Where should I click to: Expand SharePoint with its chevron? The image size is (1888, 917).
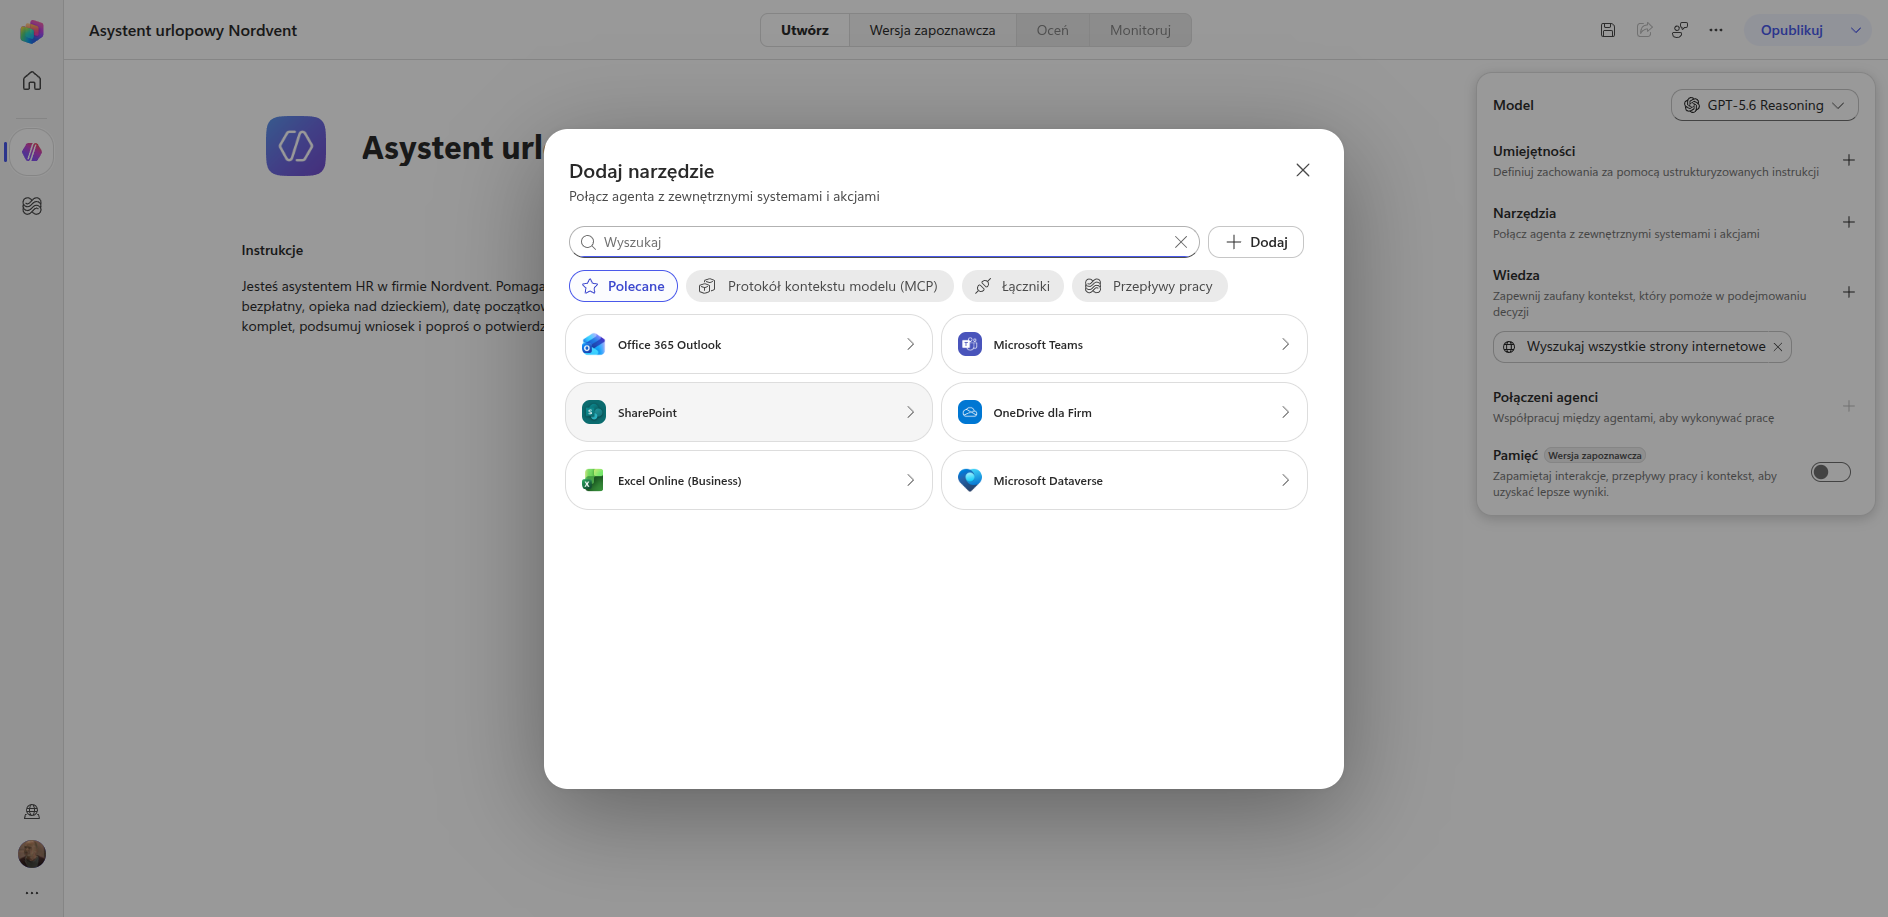[910, 412]
